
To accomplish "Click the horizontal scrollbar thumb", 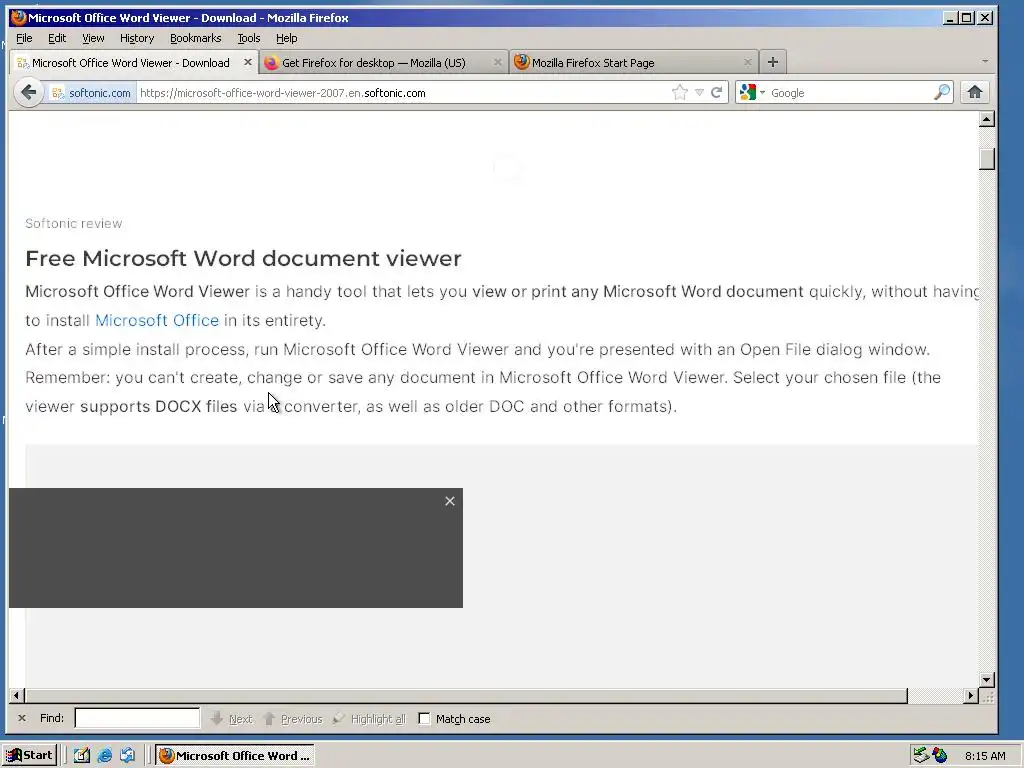I will tap(466, 696).
